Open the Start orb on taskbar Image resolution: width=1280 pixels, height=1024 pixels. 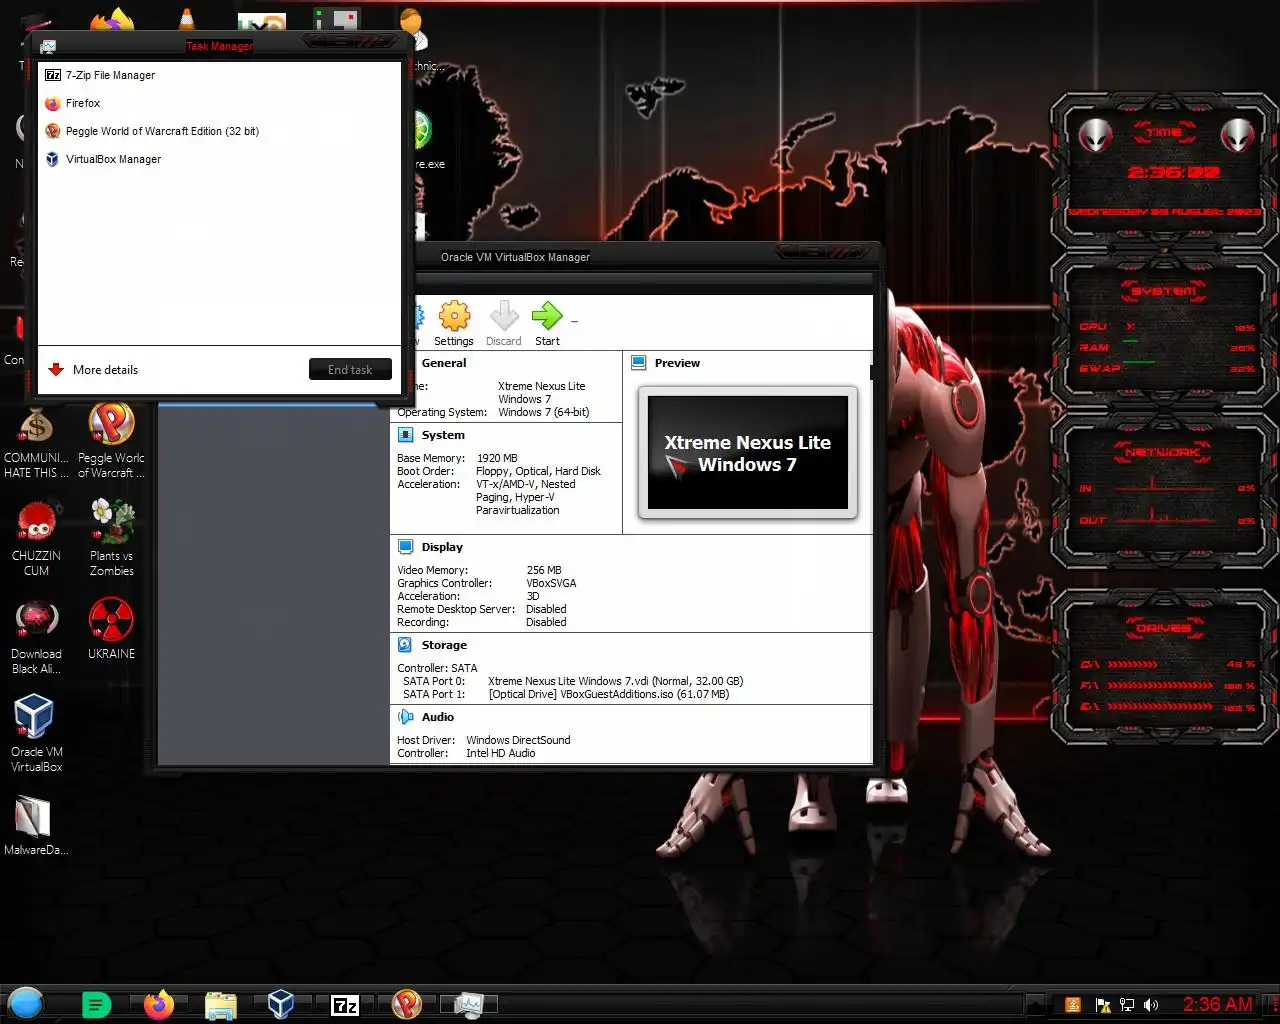coord(26,1003)
